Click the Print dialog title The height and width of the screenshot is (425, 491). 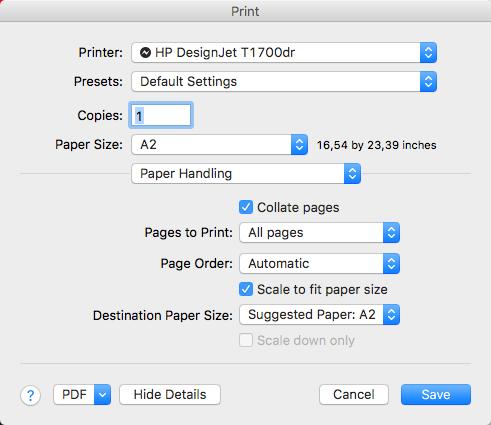[245, 11]
